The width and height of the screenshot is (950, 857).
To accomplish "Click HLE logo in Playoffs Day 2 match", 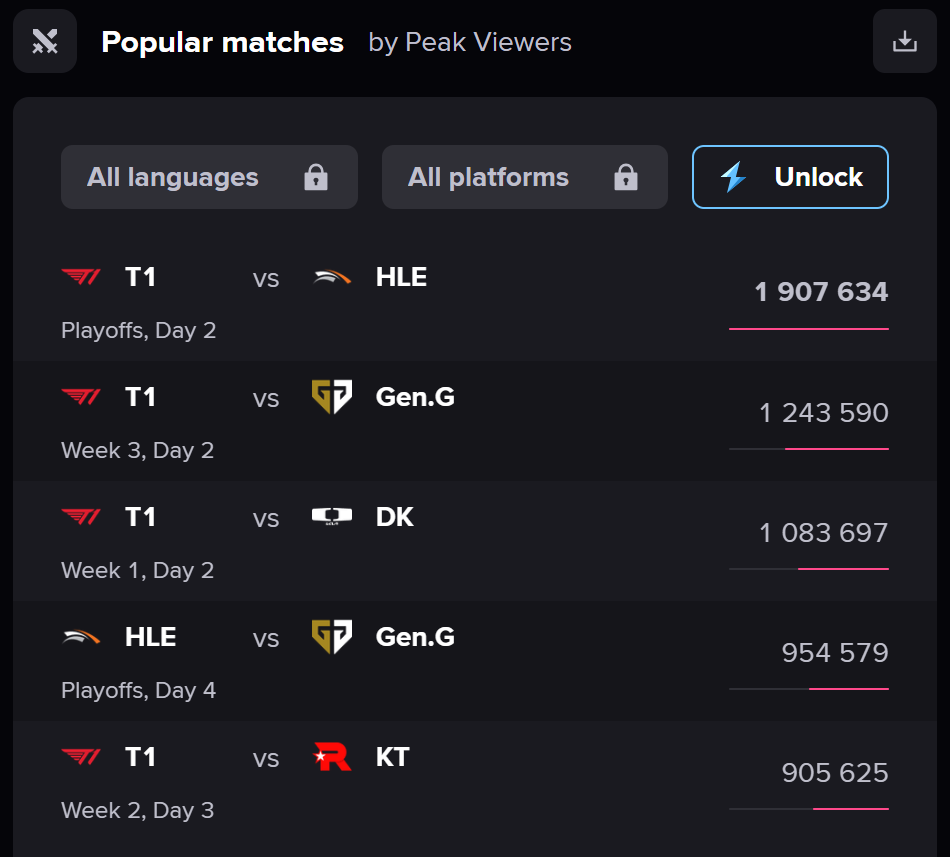I will (x=332, y=277).
